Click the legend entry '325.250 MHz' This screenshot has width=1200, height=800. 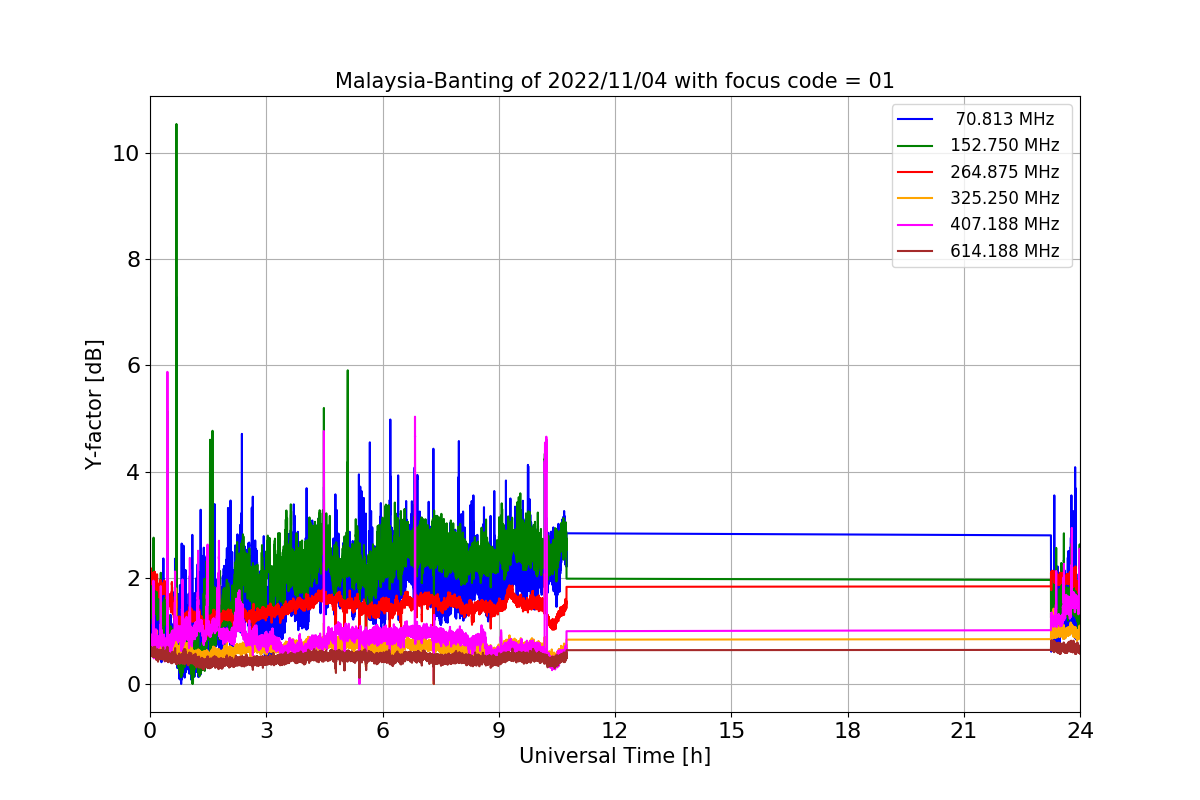(1004, 198)
